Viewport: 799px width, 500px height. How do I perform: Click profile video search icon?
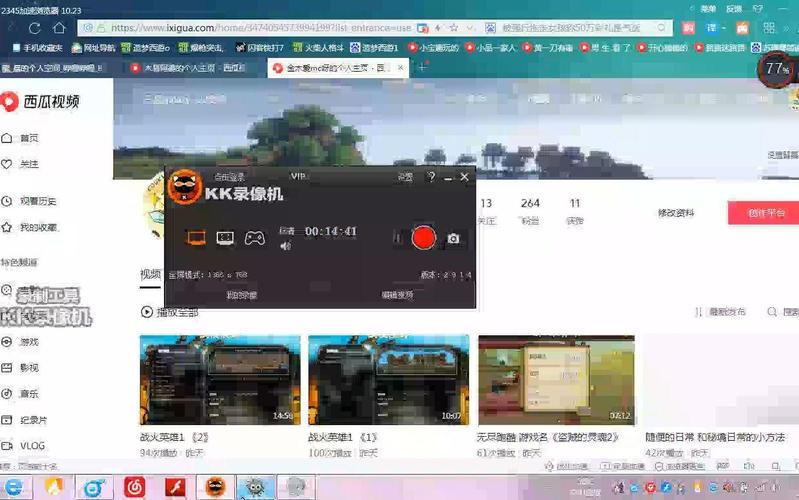tap(772, 311)
